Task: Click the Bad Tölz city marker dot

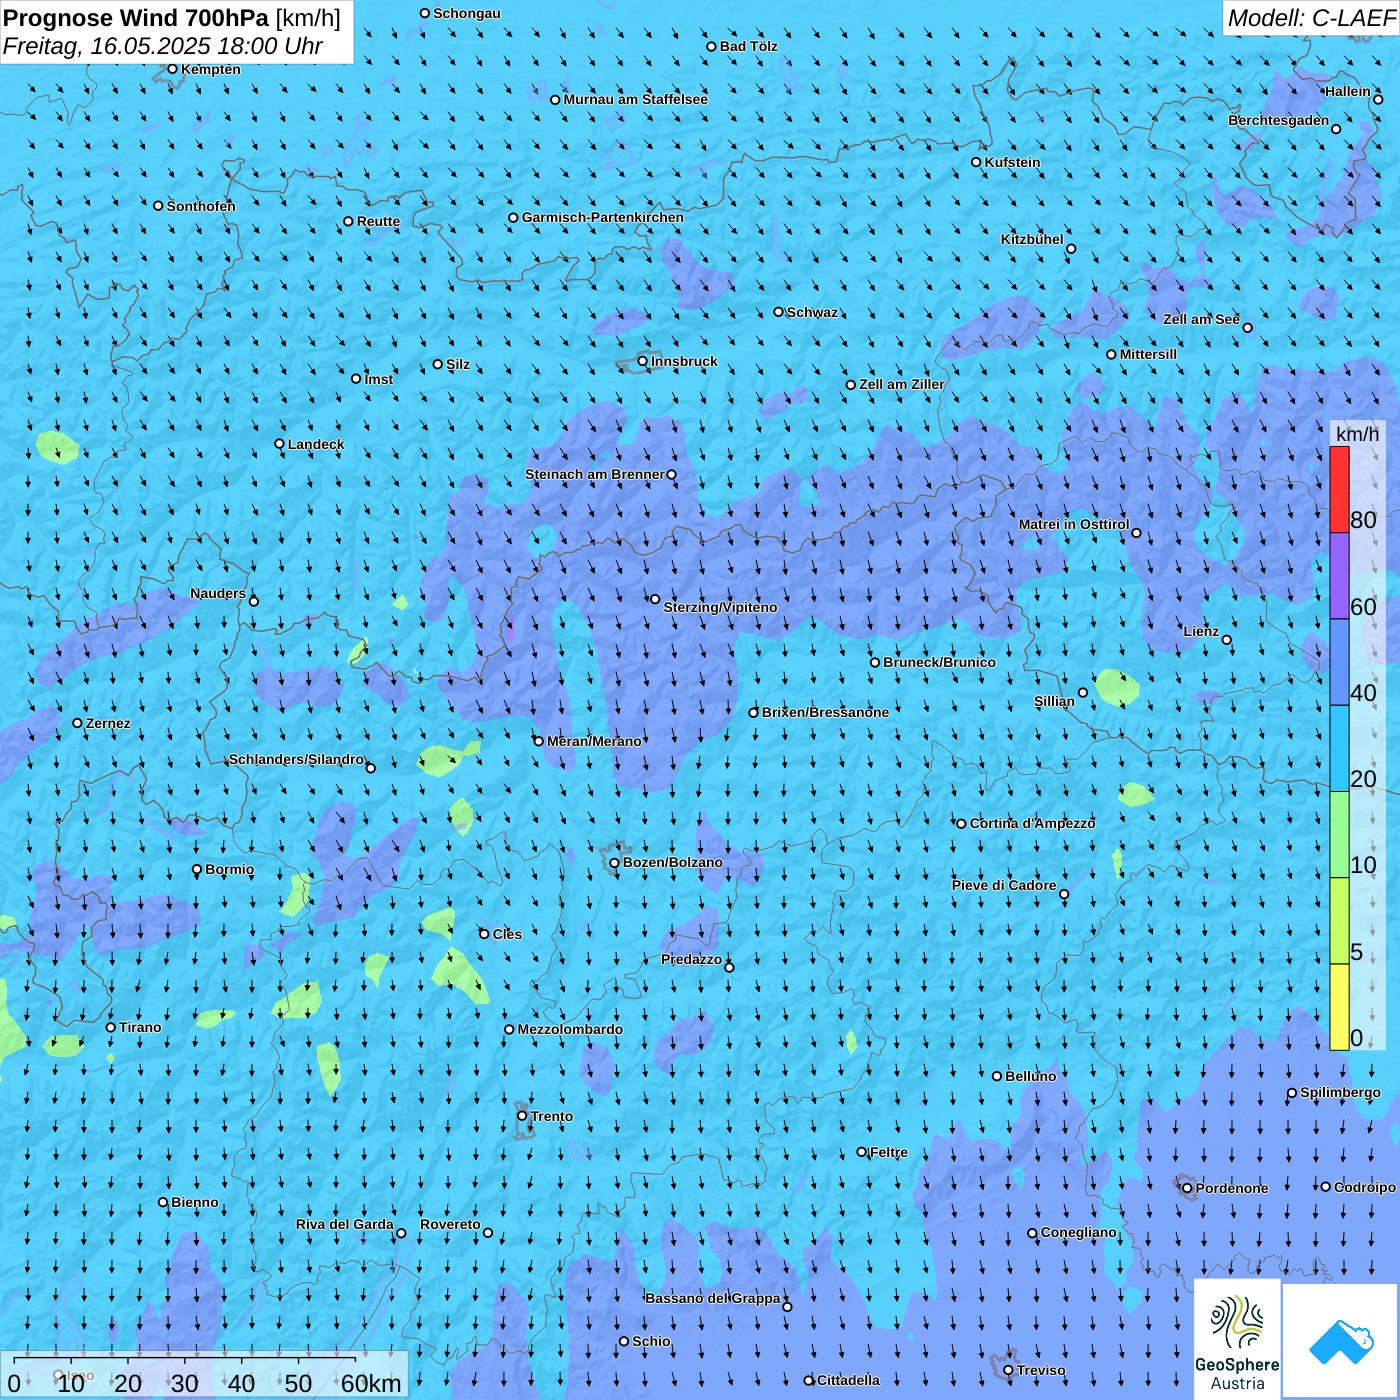Action: pyautogui.click(x=712, y=46)
